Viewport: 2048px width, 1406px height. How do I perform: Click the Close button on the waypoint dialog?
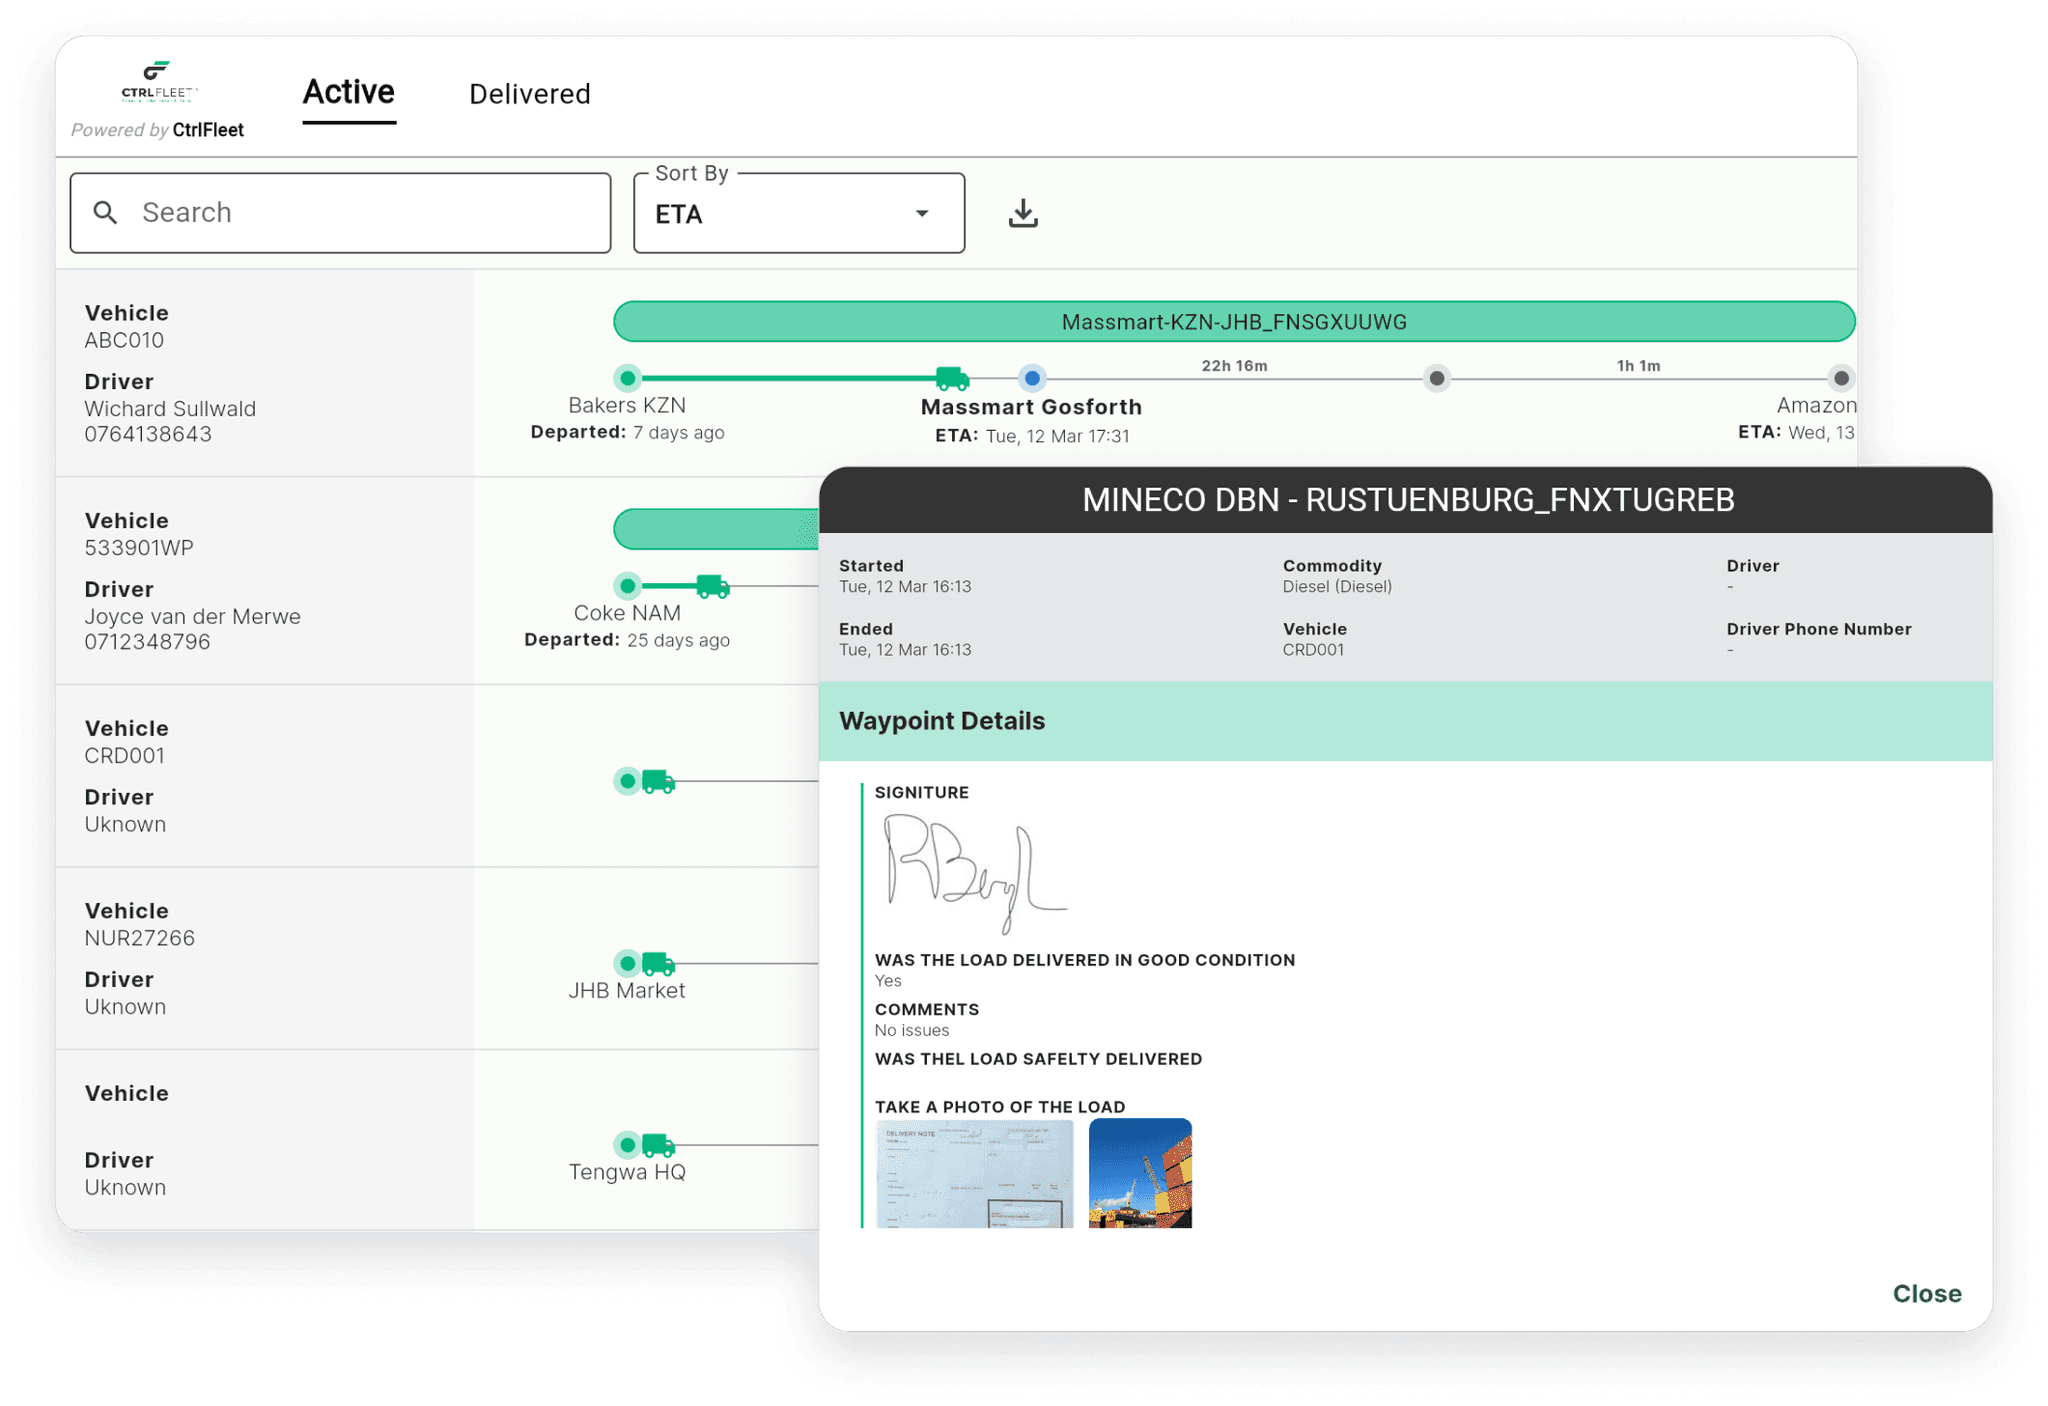(x=1925, y=1293)
